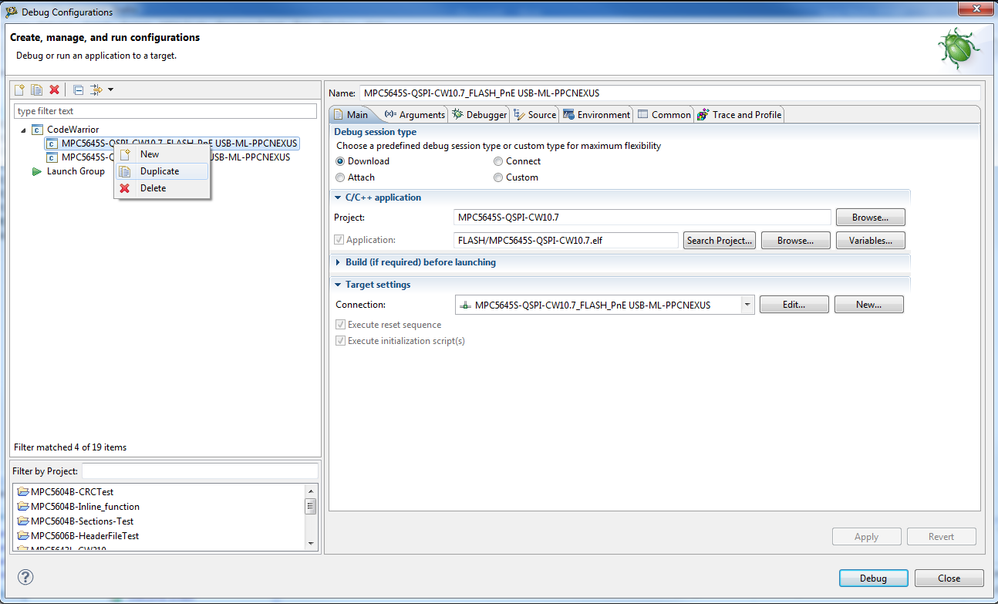Select the Attach radio button
998x604 pixels.
click(341, 178)
